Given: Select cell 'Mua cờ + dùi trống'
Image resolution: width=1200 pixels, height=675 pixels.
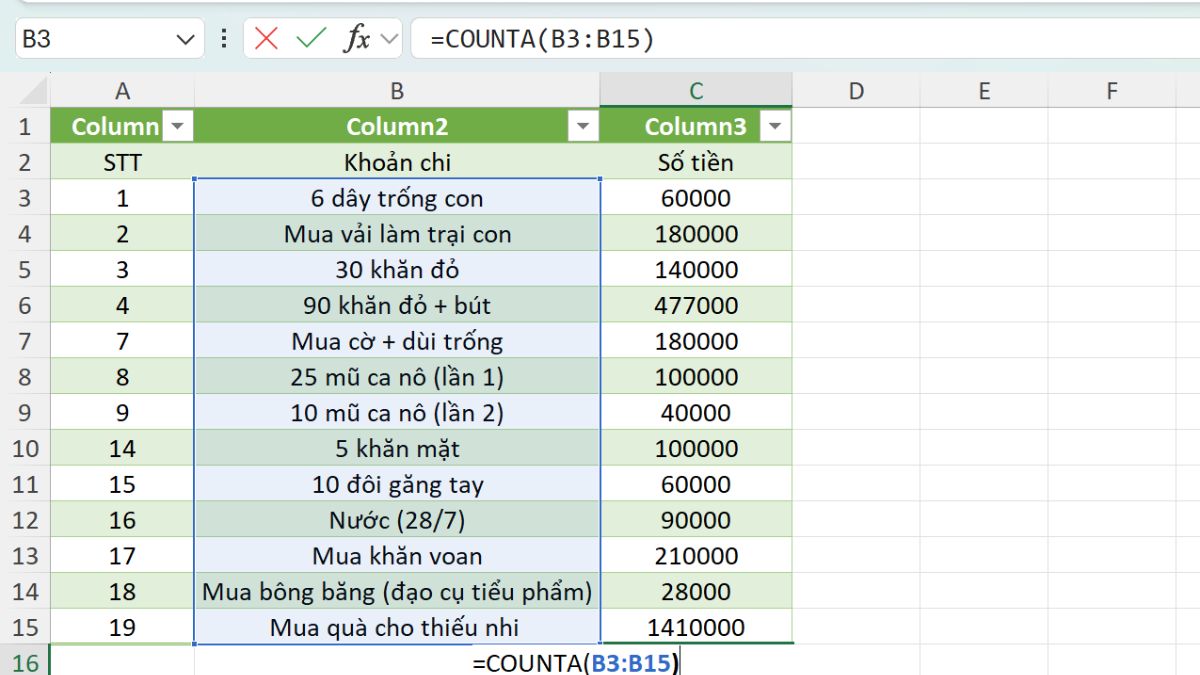Looking at the screenshot, I should coord(397,341).
